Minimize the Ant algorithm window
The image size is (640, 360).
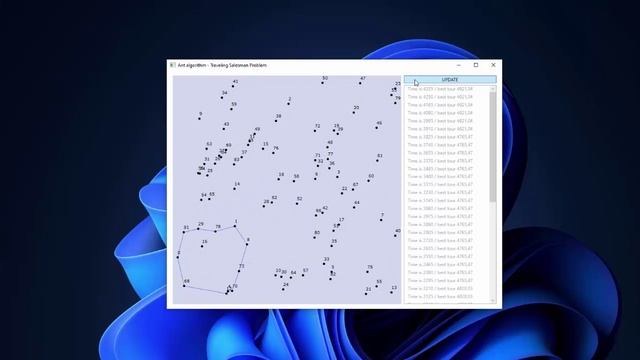click(459, 65)
